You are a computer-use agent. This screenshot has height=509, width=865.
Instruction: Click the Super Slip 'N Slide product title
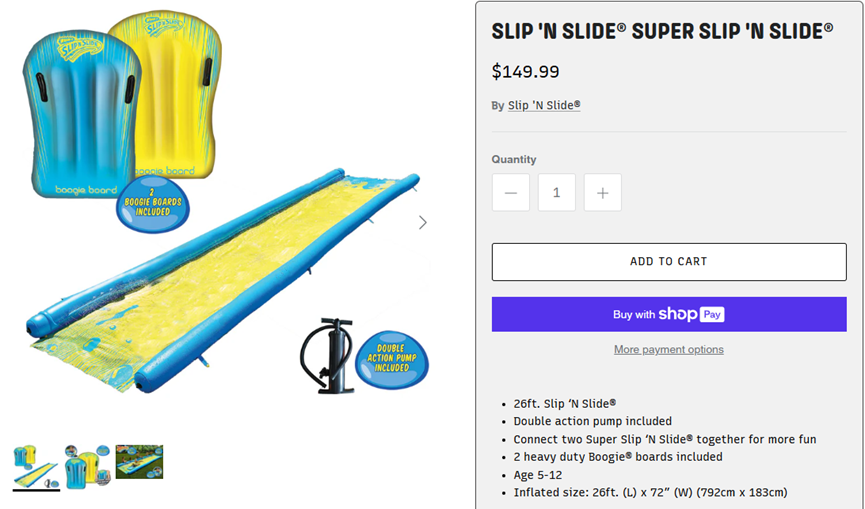[x=662, y=31]
